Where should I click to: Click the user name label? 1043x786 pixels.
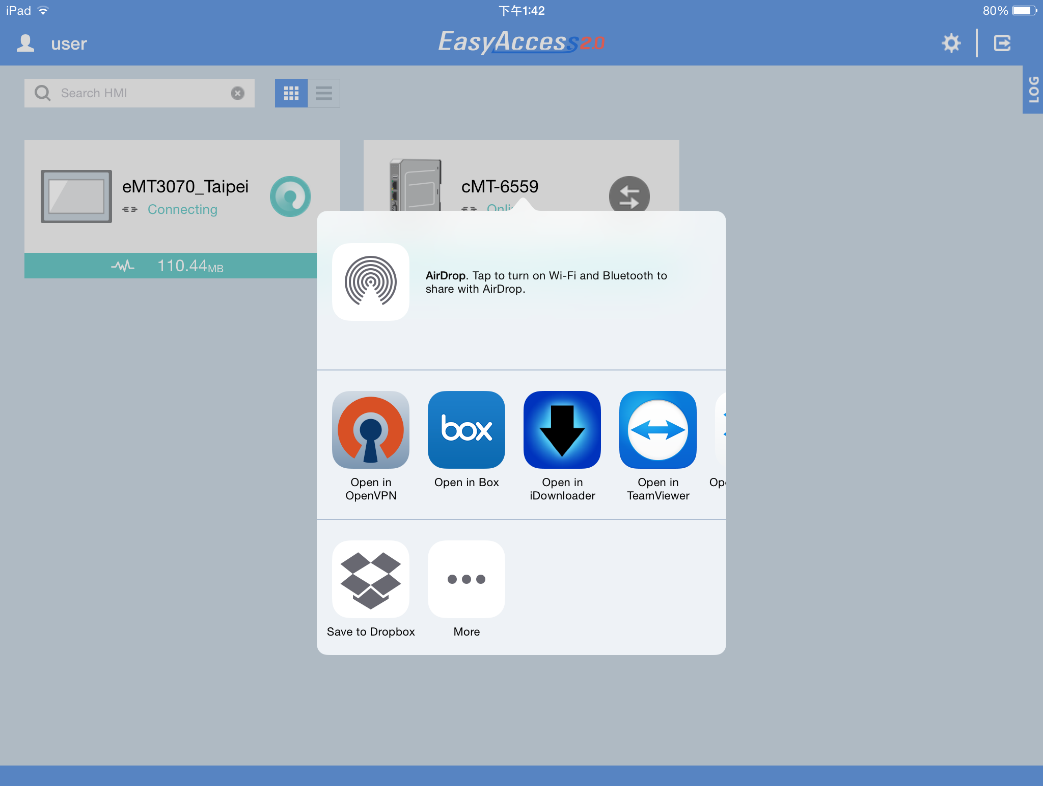pyautogui.click(x=69, y=44)
